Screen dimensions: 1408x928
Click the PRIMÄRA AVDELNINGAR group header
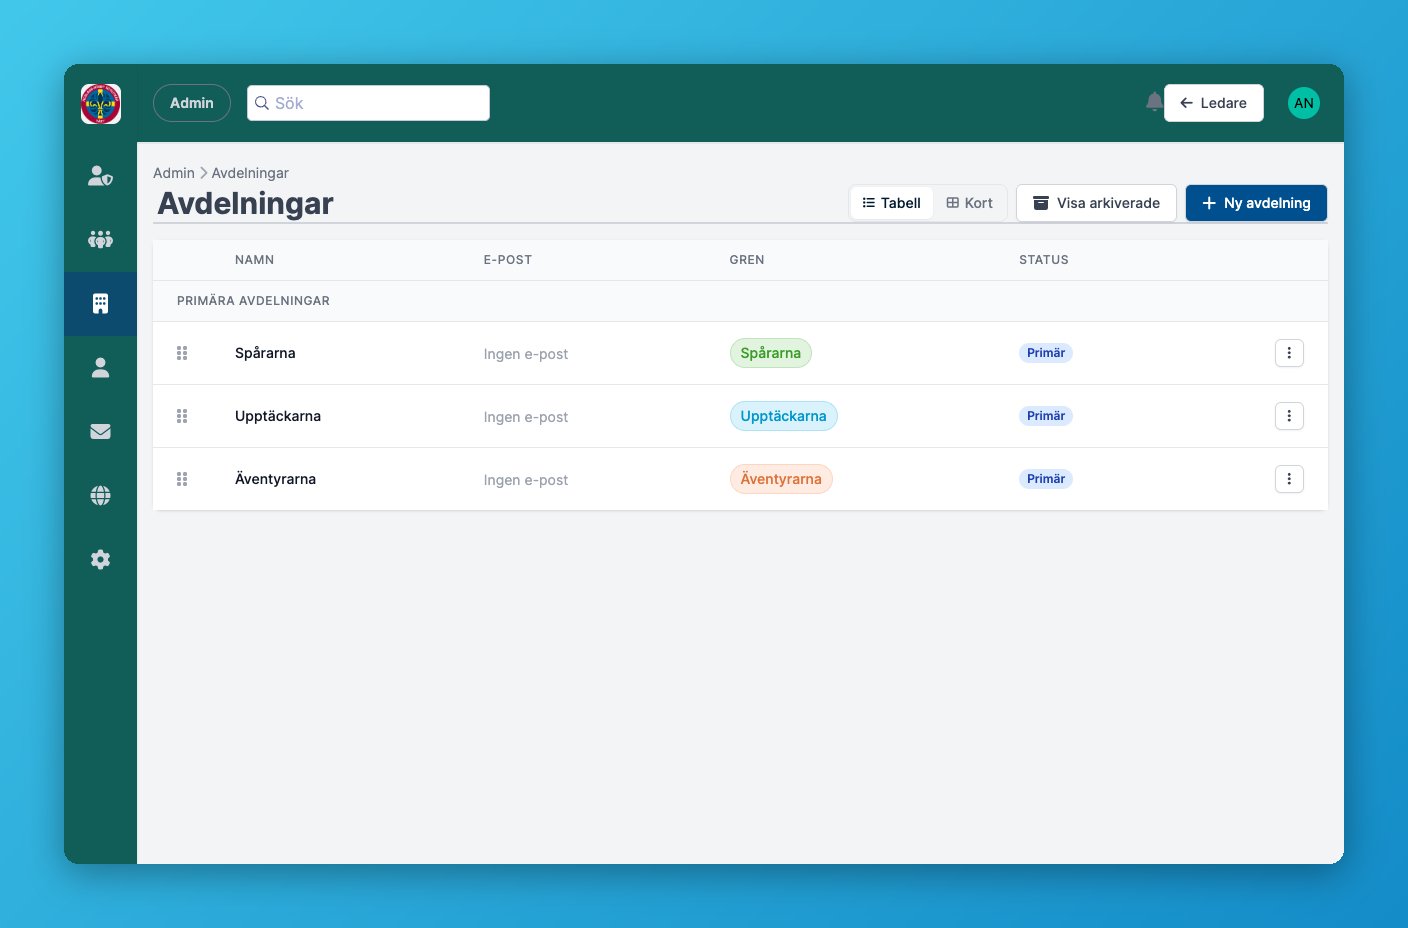click(253, 301)
